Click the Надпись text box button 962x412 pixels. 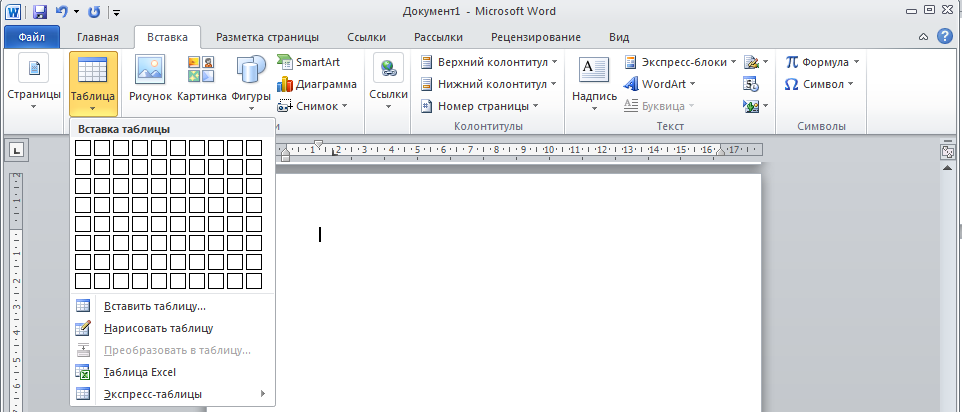[594, 83]
